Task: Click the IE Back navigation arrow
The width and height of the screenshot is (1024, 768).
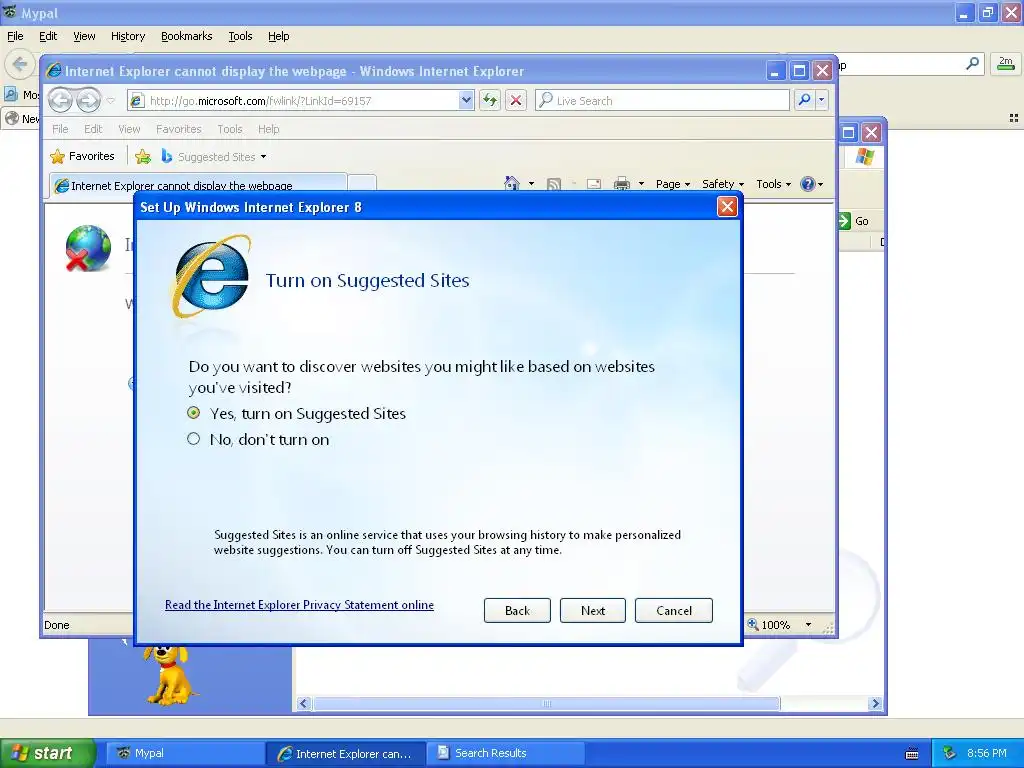Action: pos(60,101)
